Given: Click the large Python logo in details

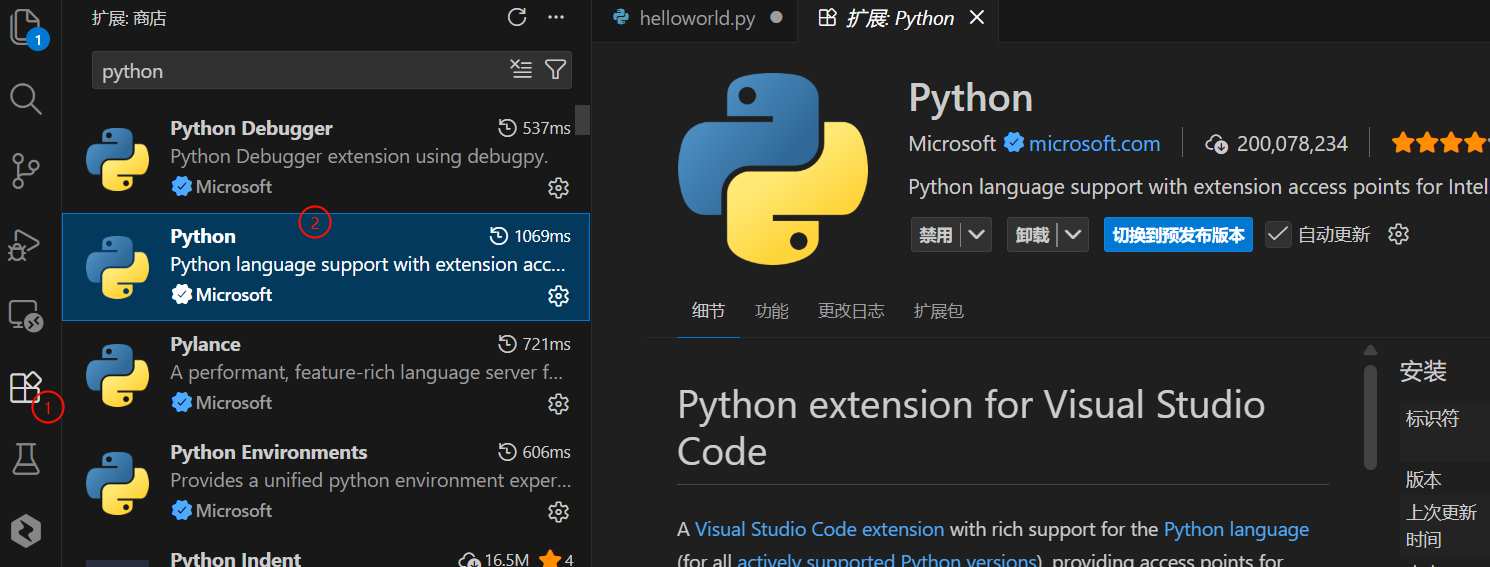Looking at the screenshot, I should point(774,171).
